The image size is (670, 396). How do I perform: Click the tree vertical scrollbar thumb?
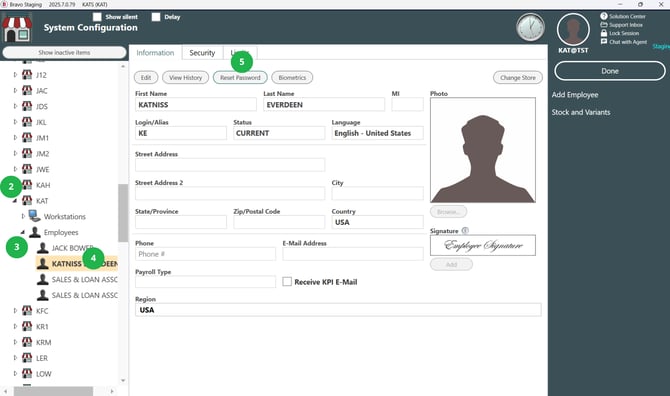click(123, 213)
